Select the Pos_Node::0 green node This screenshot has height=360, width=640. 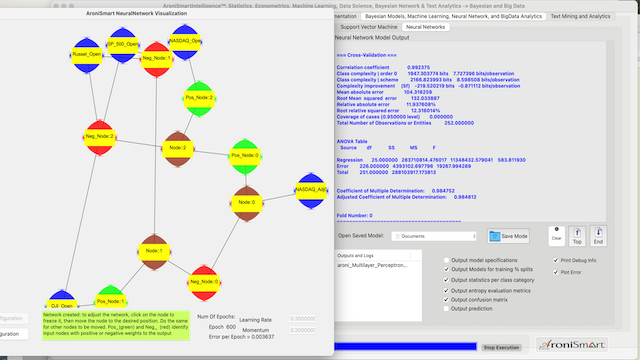click(x=245, y=156)
